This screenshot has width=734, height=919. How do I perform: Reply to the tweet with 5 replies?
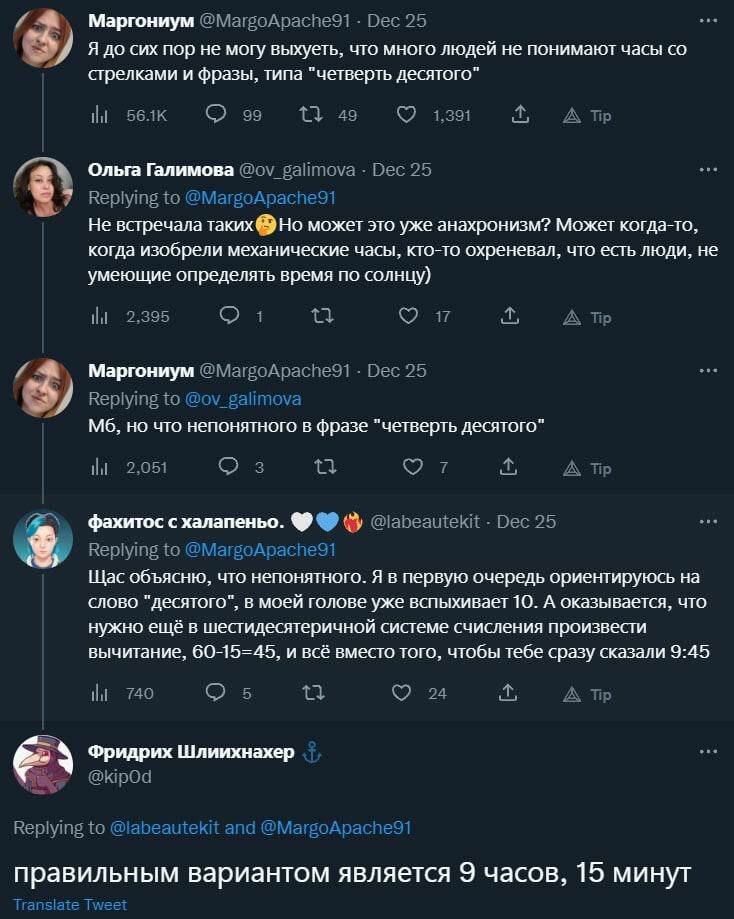coord(216,693)
